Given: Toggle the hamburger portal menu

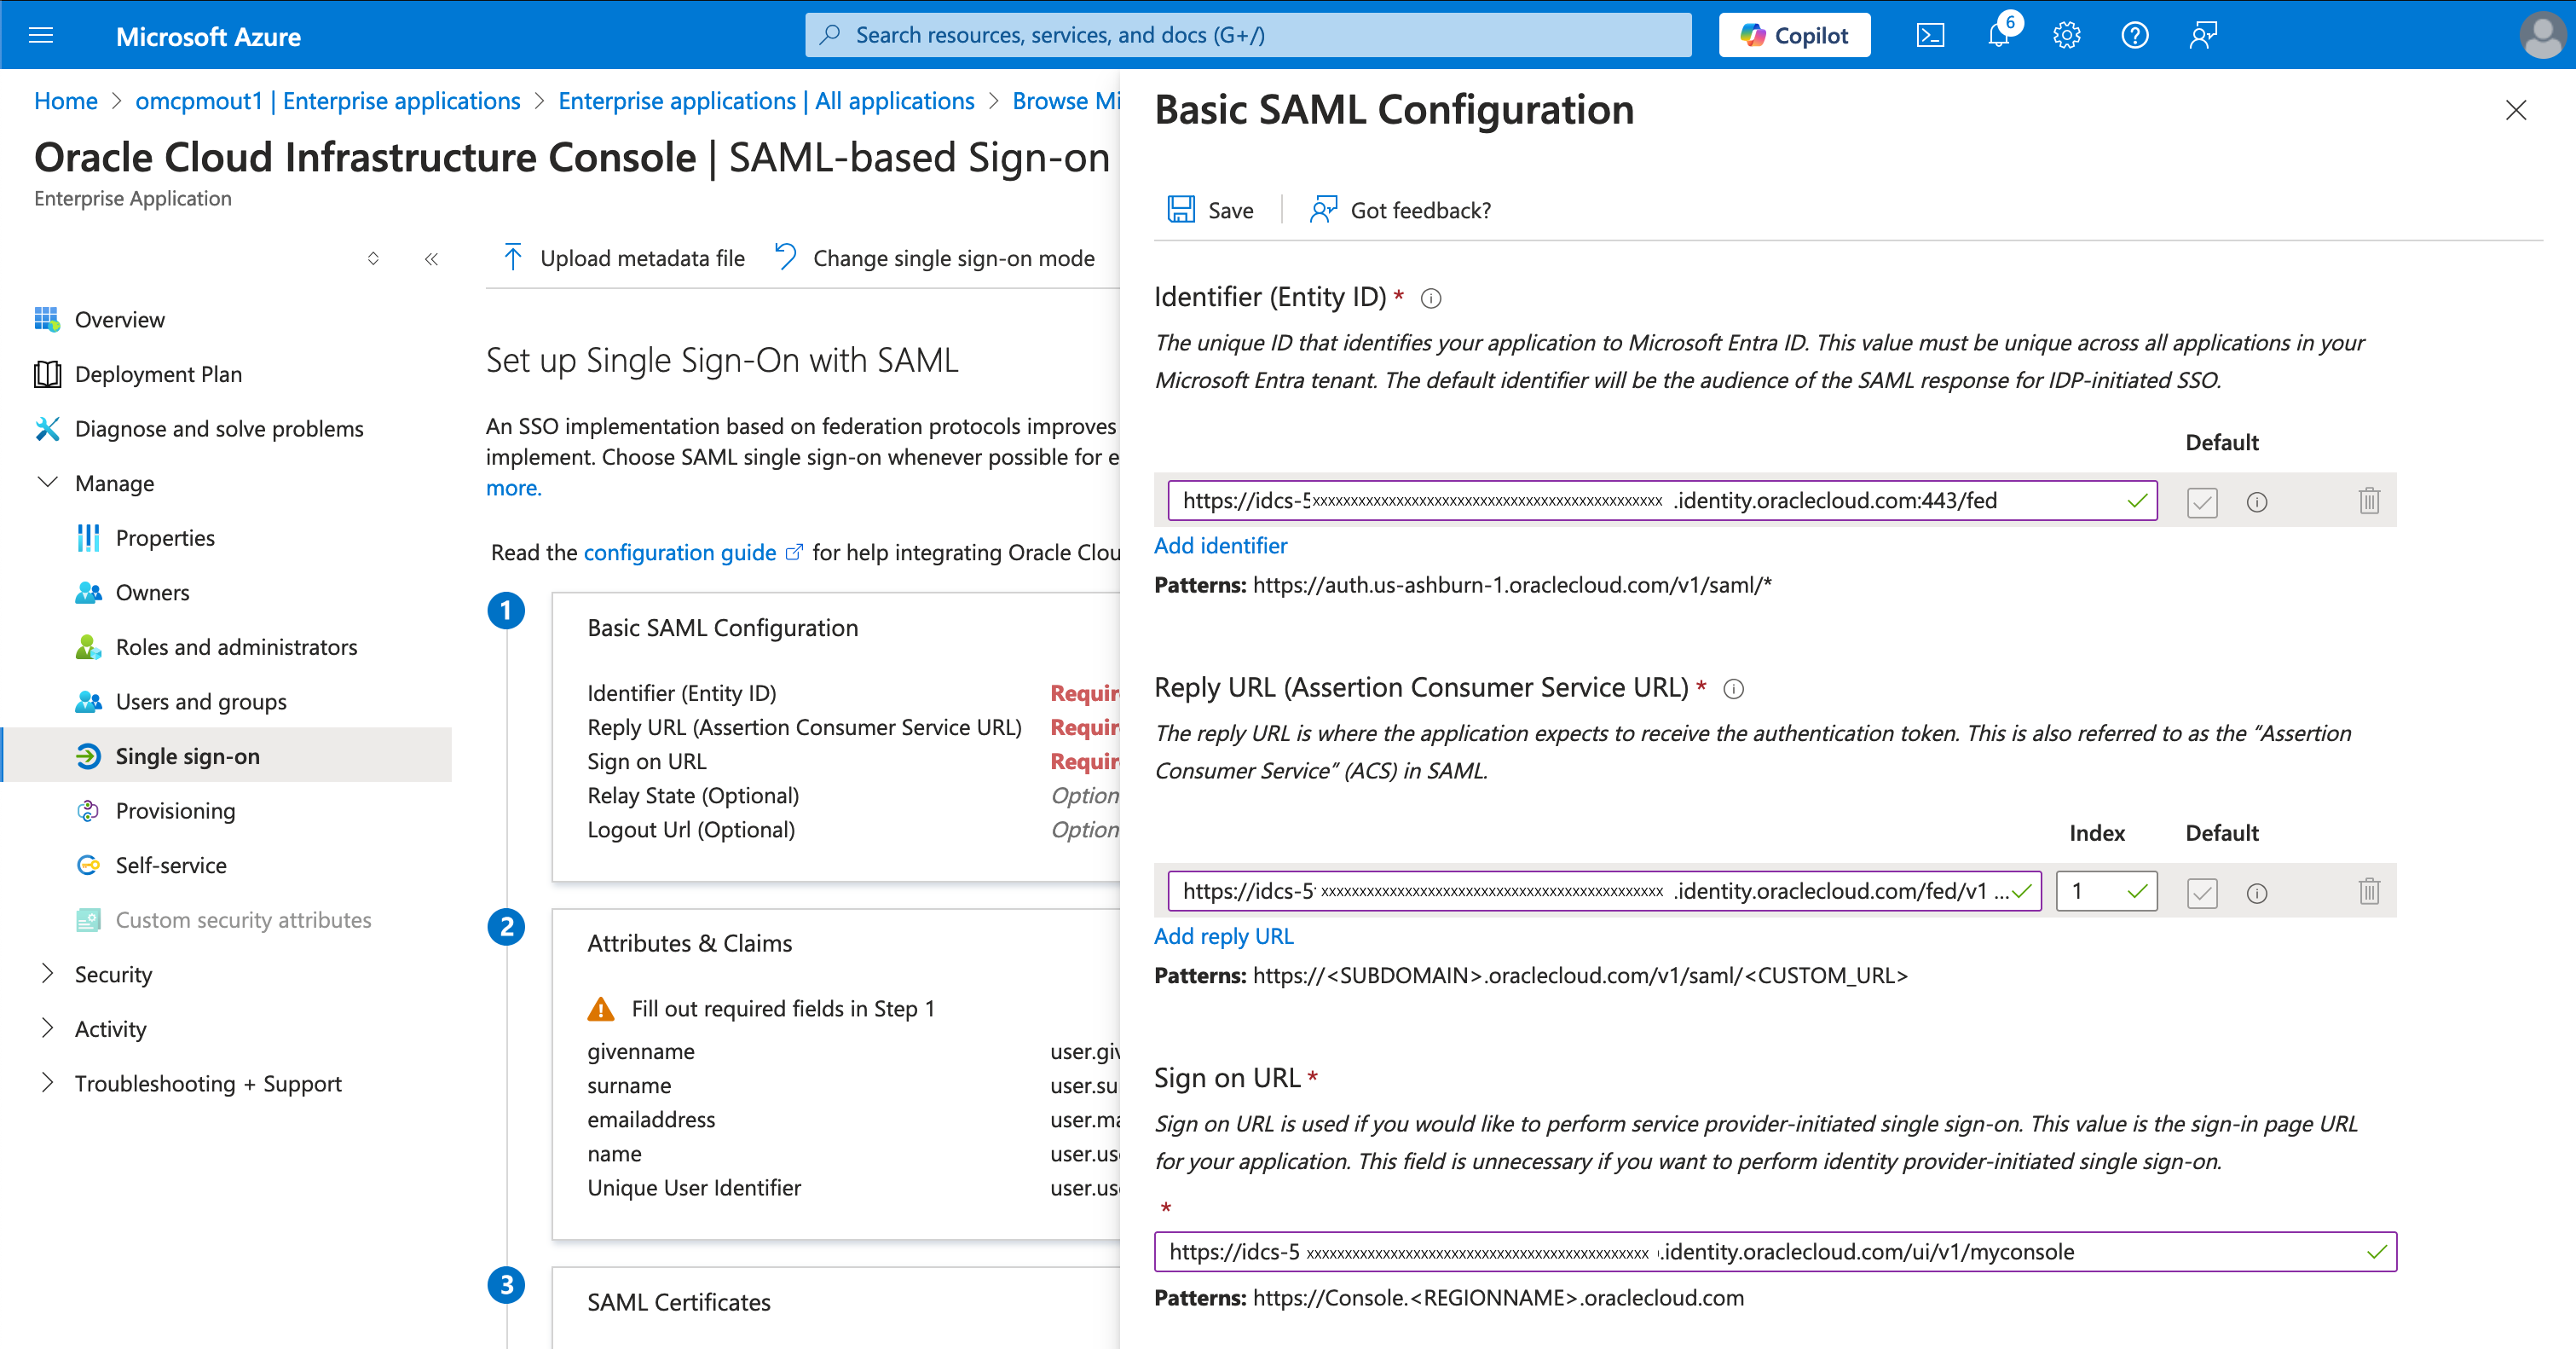Looking at the screenshot, I should [41, 35].
